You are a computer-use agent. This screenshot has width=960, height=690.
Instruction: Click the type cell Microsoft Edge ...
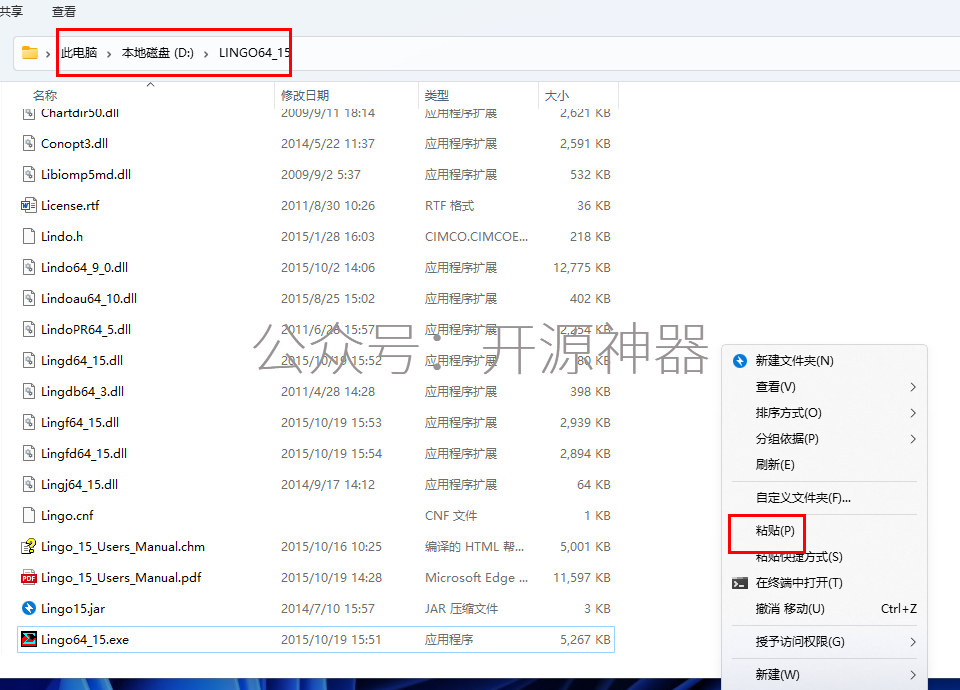point(476,577)
